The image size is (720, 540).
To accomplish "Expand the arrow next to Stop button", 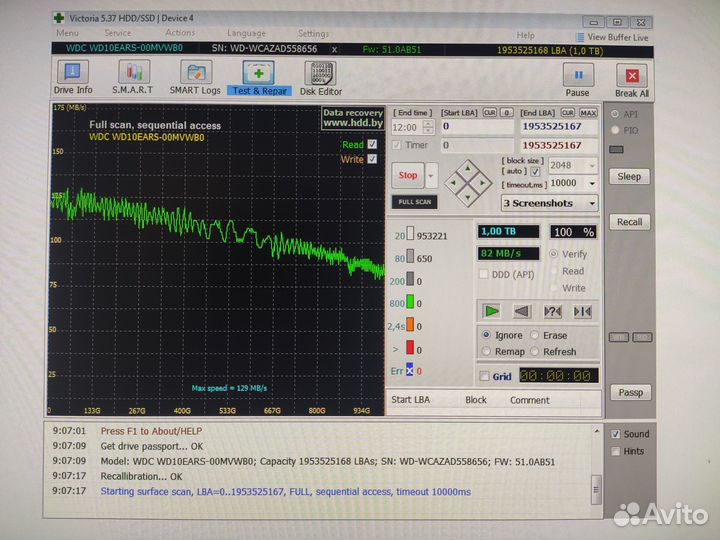I will tap(431, 176).
